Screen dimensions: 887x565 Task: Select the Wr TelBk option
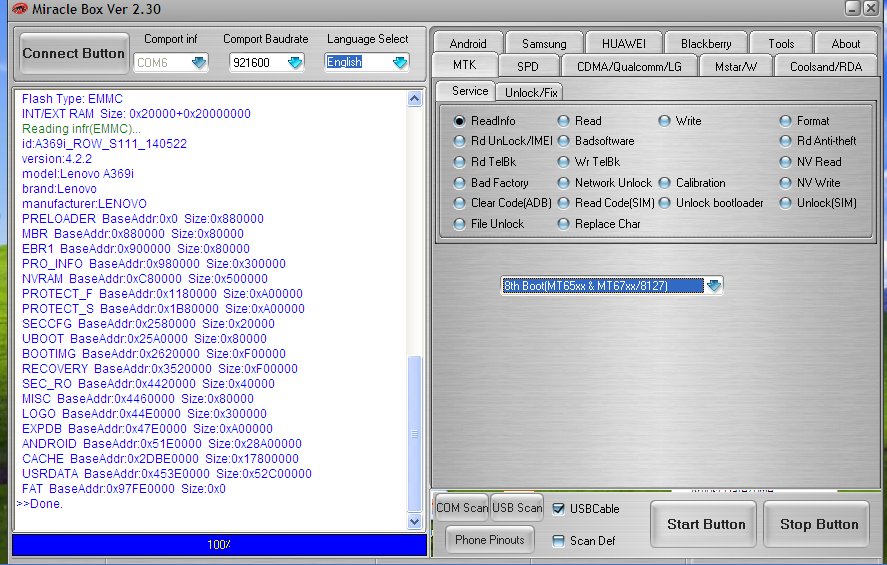tap(563, 162)
